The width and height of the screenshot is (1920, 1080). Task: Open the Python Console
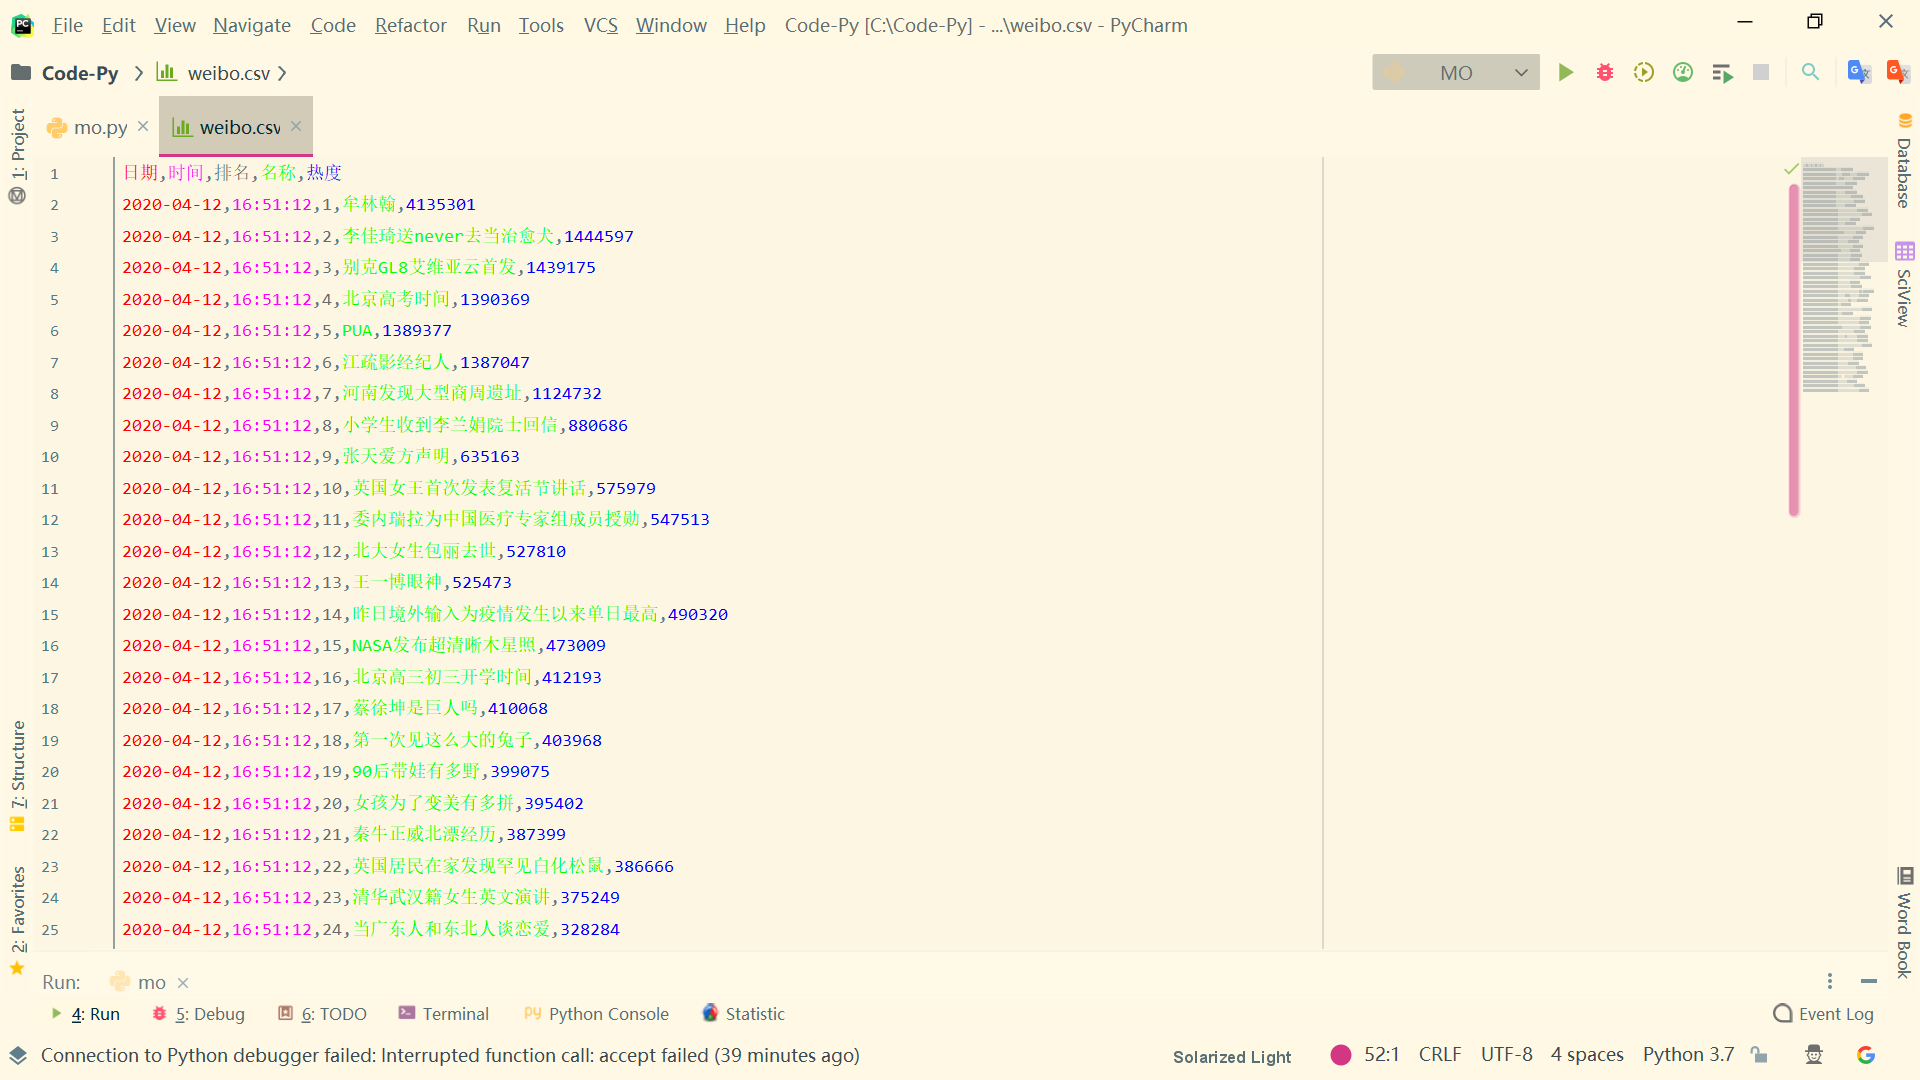click(596, 1014)
